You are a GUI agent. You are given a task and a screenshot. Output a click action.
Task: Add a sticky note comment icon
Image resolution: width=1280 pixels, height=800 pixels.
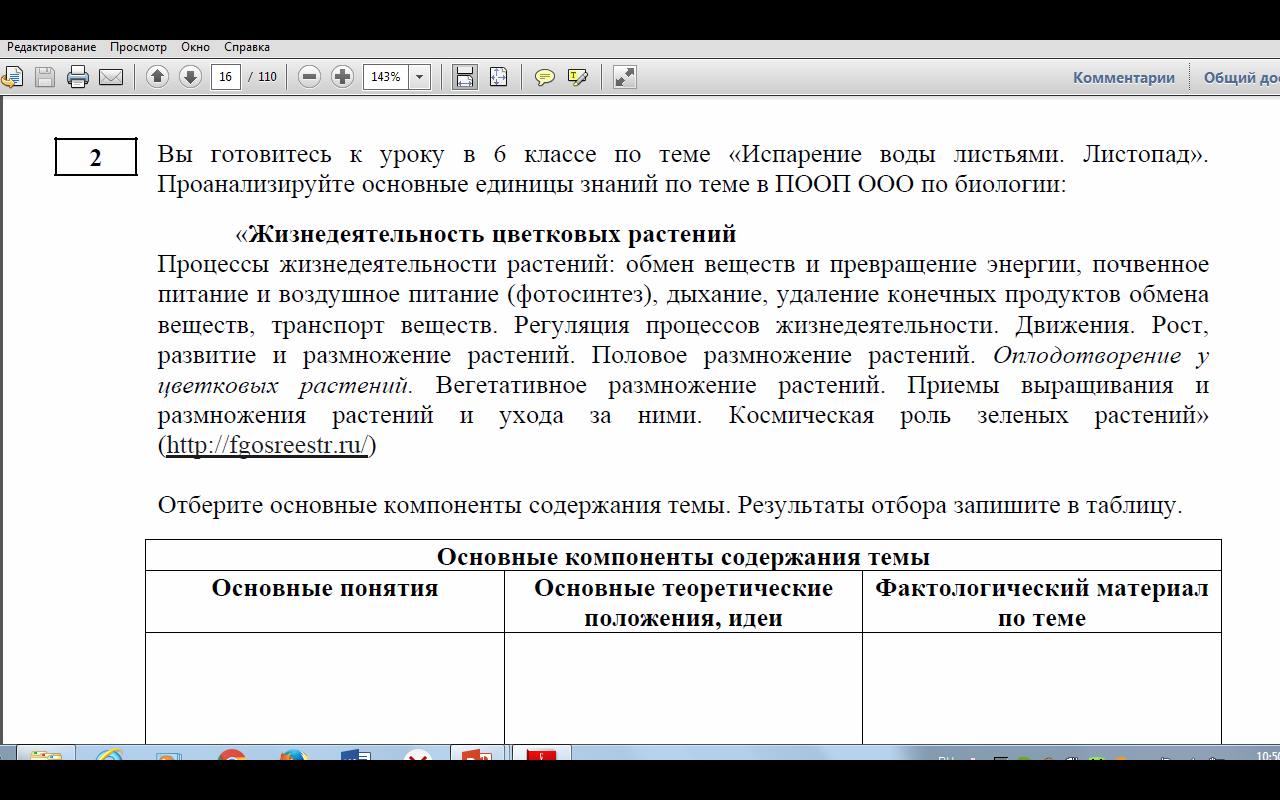click(545, 77)
